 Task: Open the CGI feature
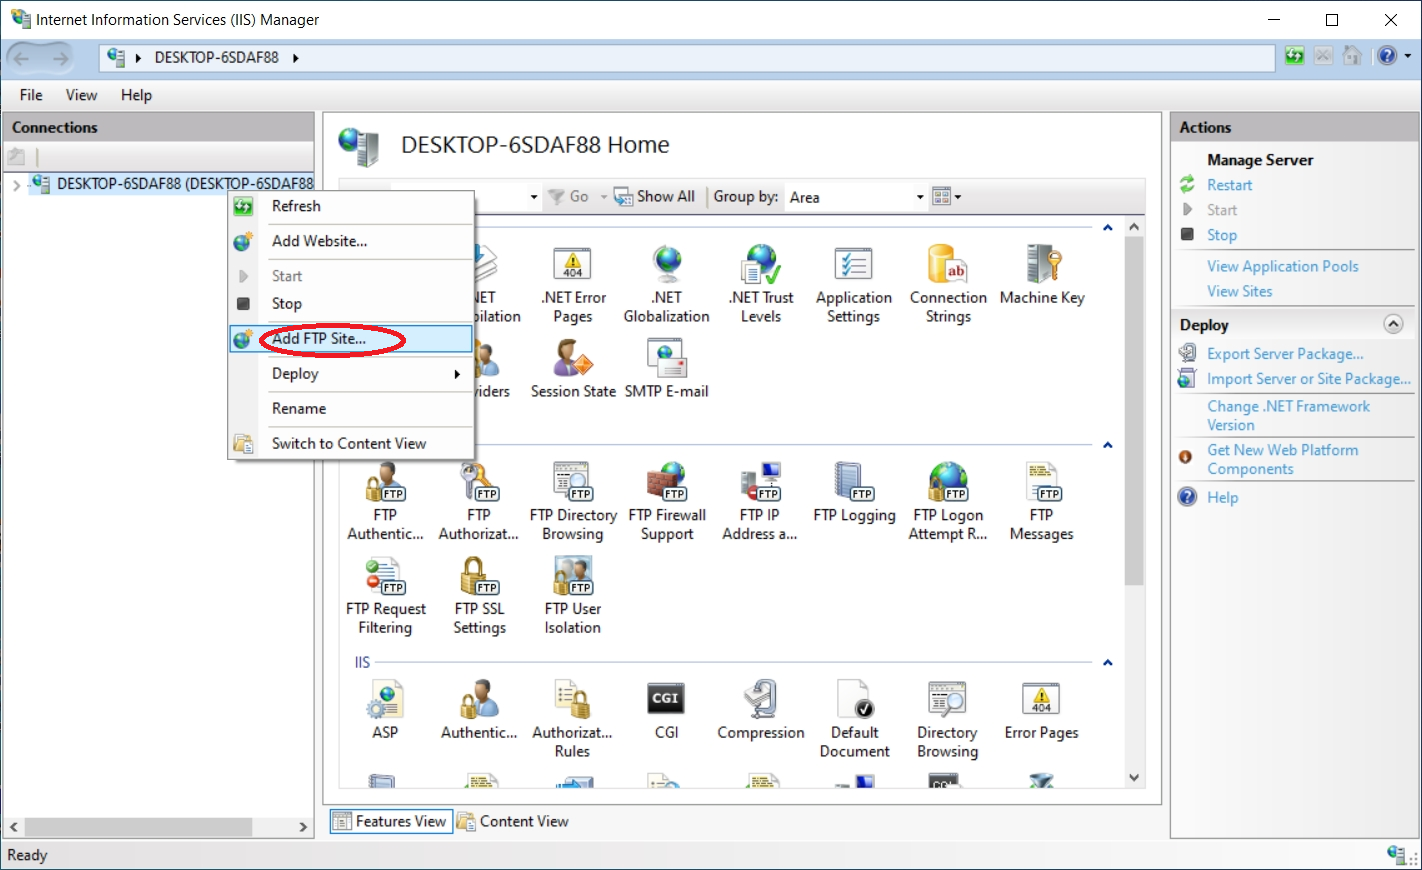click(667, 710)
